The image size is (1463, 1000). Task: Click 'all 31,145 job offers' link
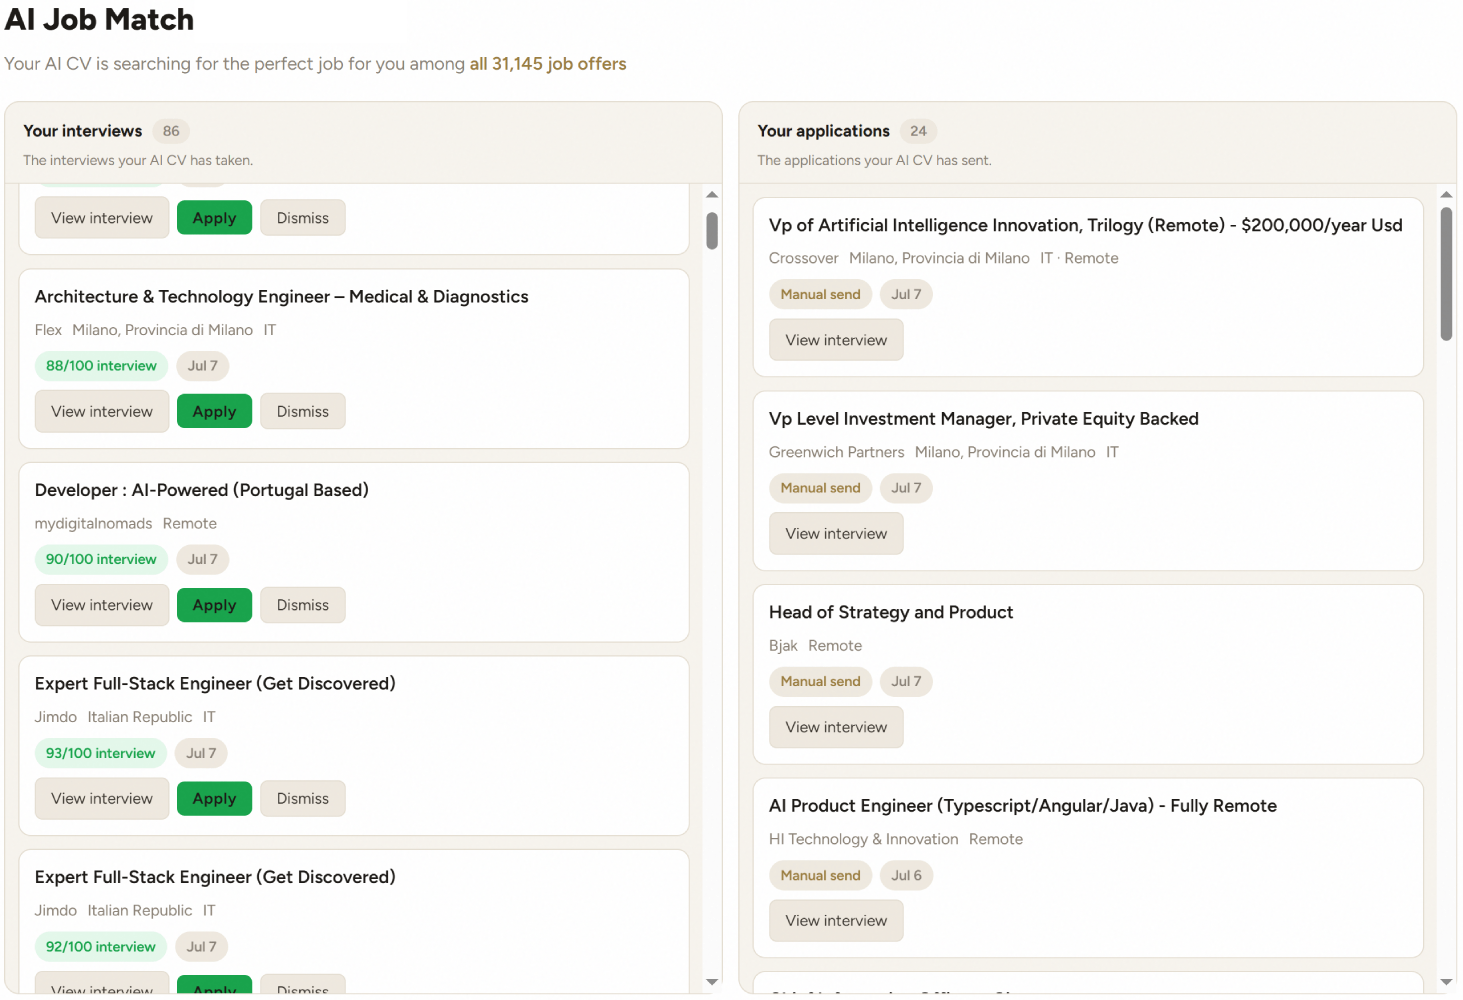[x=548, y=64]
